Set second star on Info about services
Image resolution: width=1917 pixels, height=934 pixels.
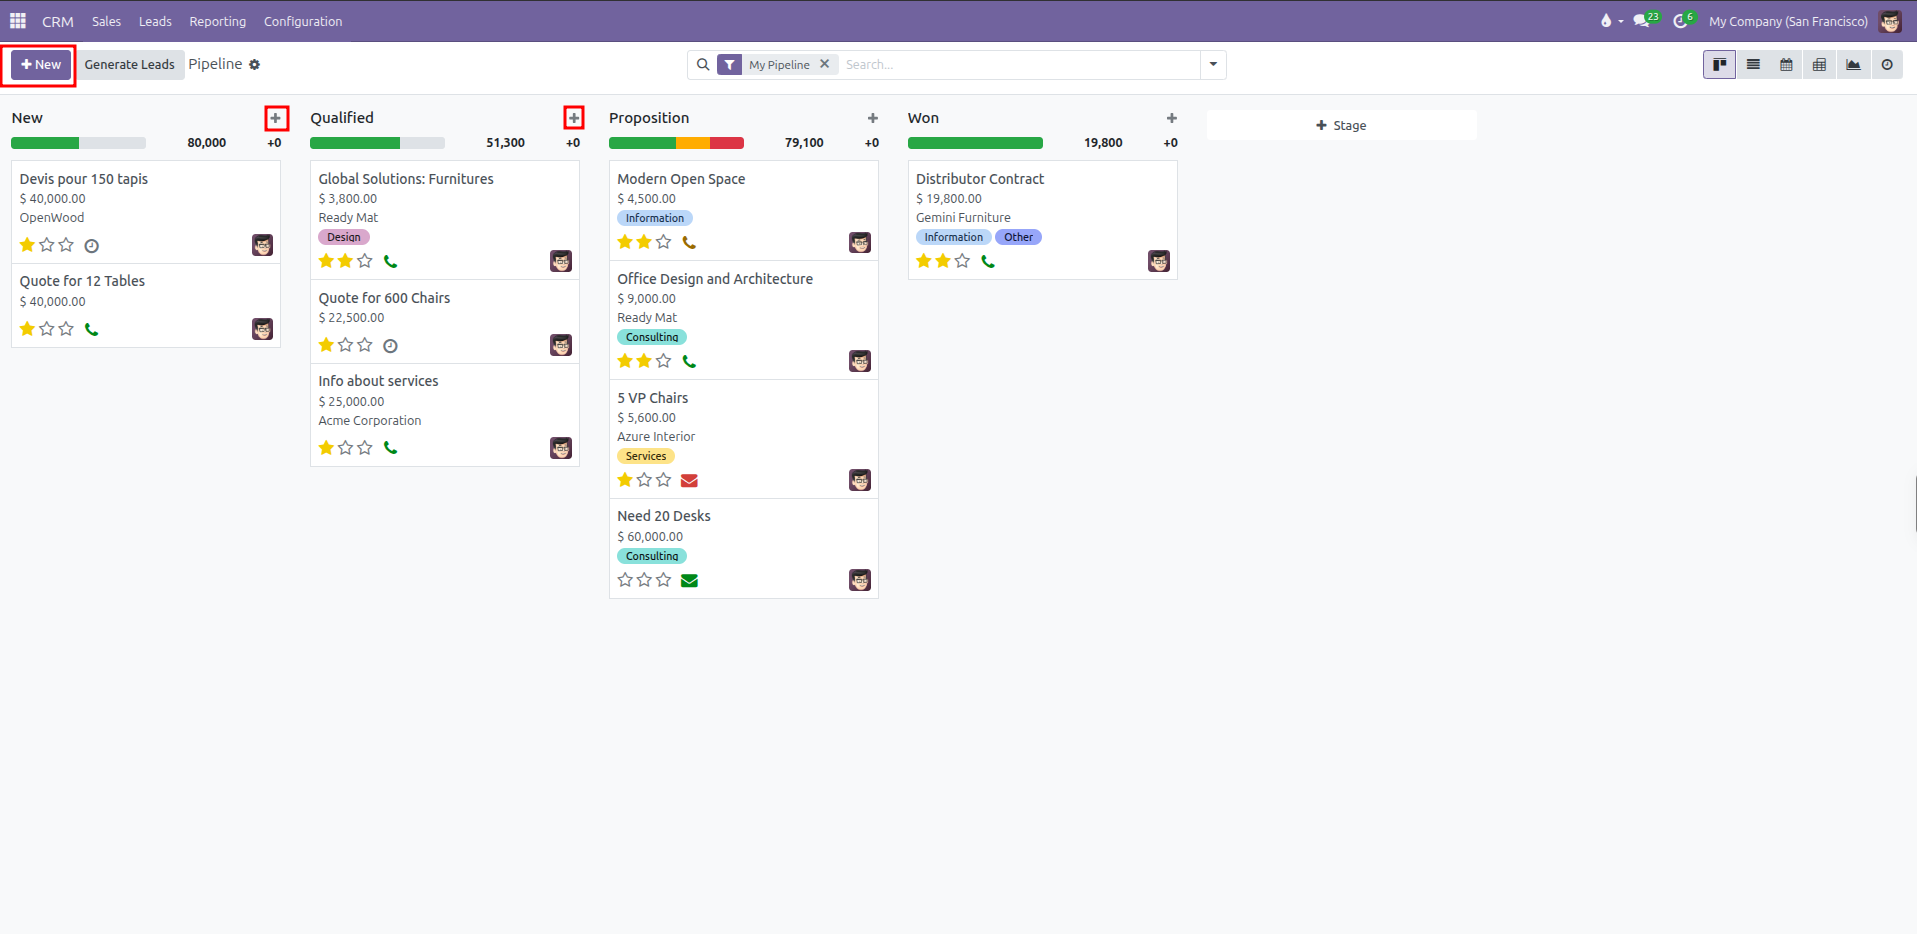tap(346, 448)
